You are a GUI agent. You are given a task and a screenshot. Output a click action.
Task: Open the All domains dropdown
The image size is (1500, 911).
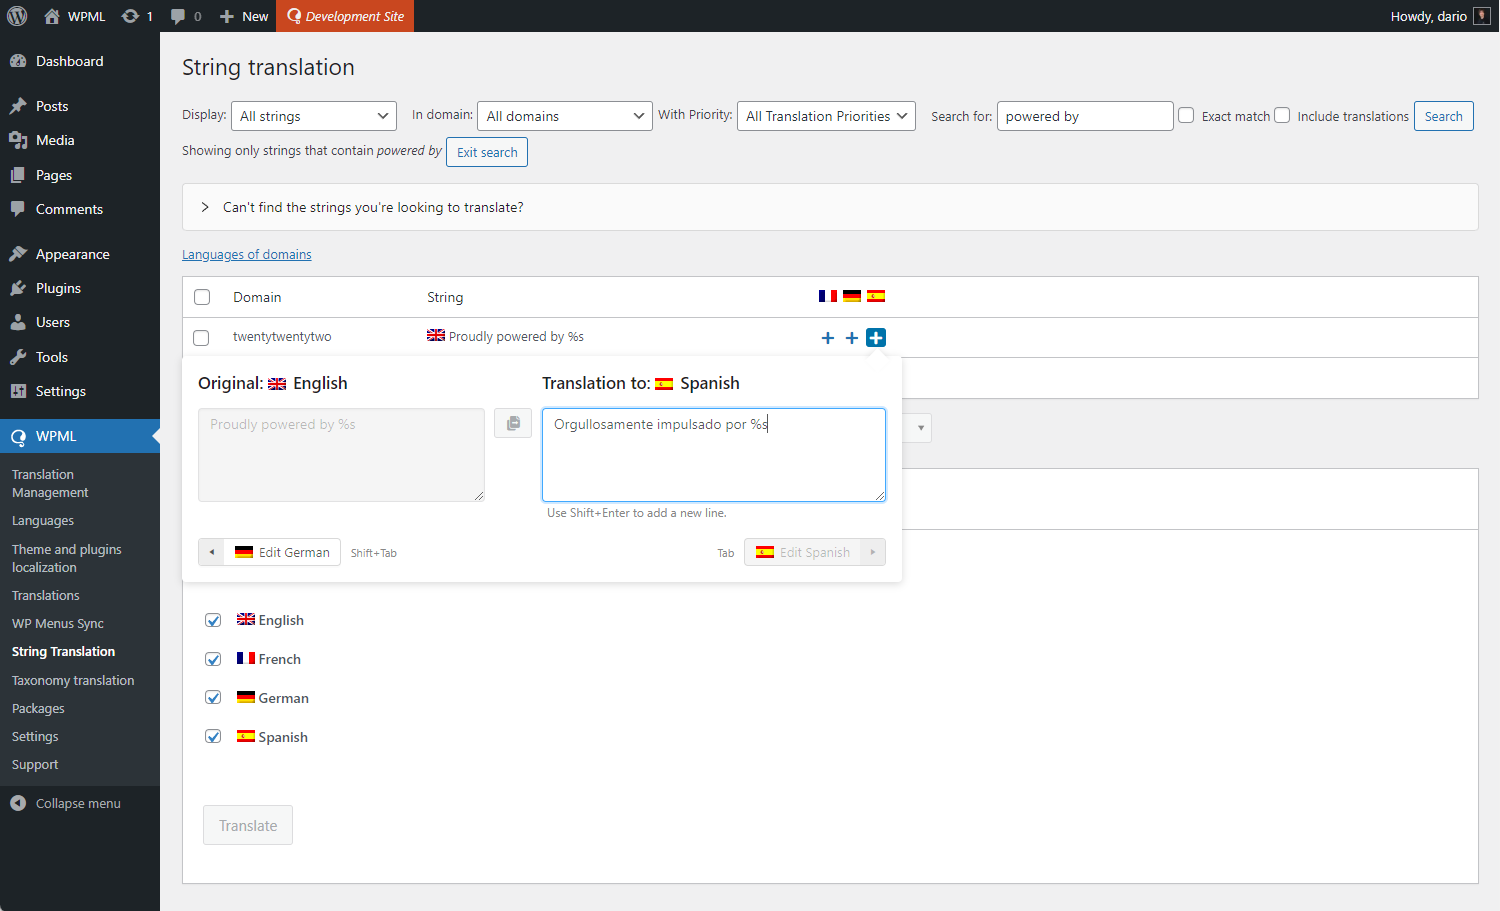tap(564, 116)
